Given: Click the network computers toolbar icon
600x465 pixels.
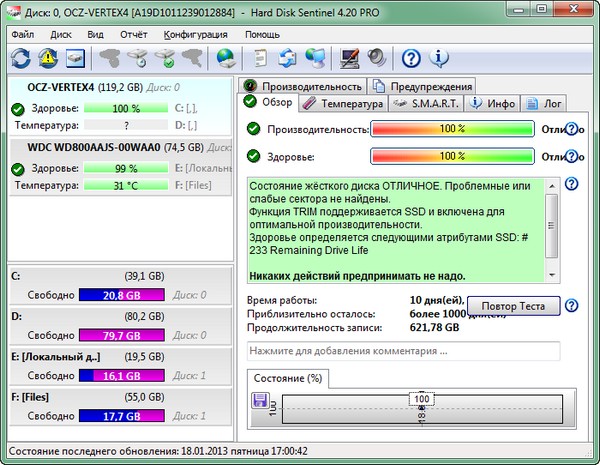Looking at the screenshot, I should (316, 58).
